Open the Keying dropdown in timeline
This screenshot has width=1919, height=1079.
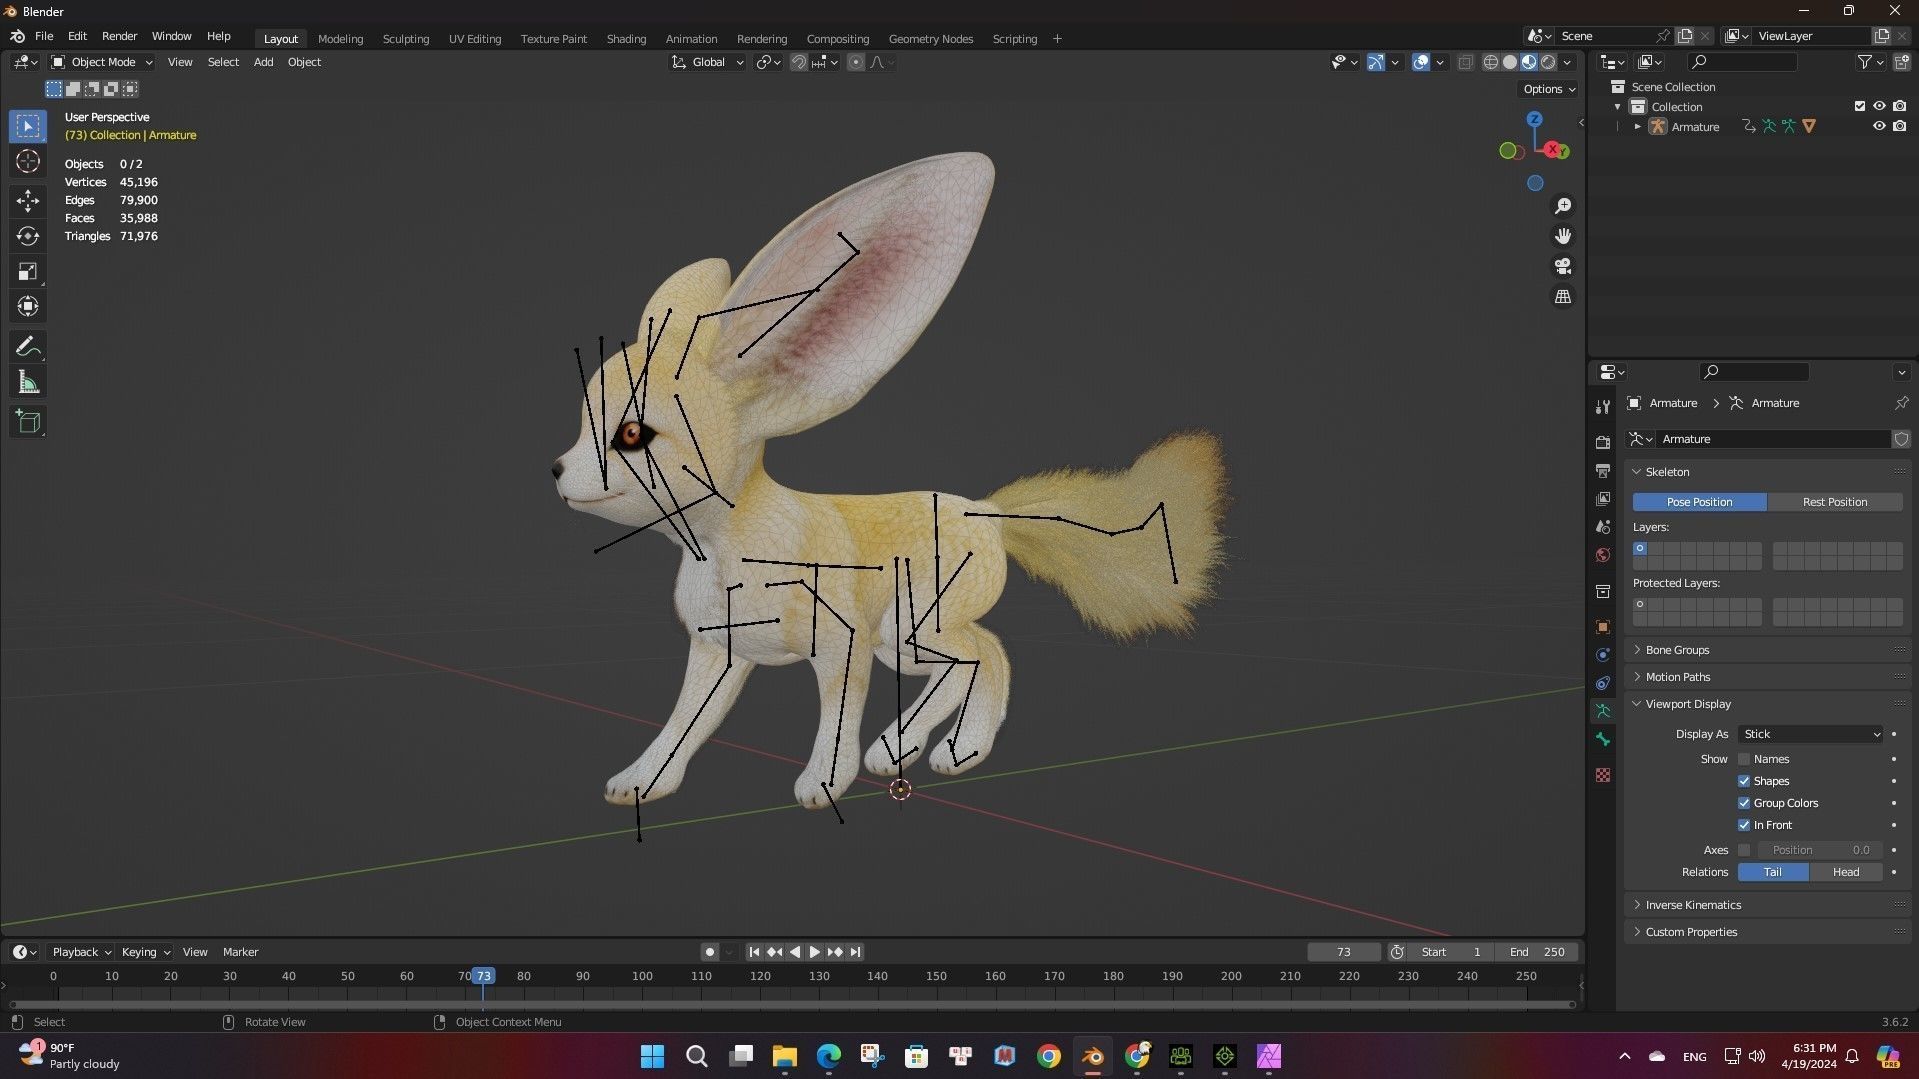click(146, 952)
